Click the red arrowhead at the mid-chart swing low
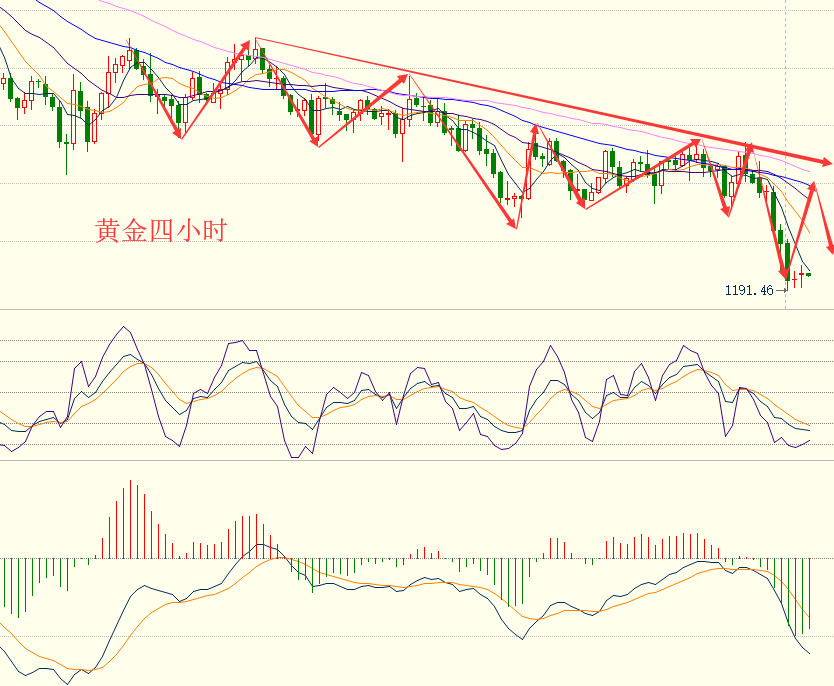 click(515, 225)
